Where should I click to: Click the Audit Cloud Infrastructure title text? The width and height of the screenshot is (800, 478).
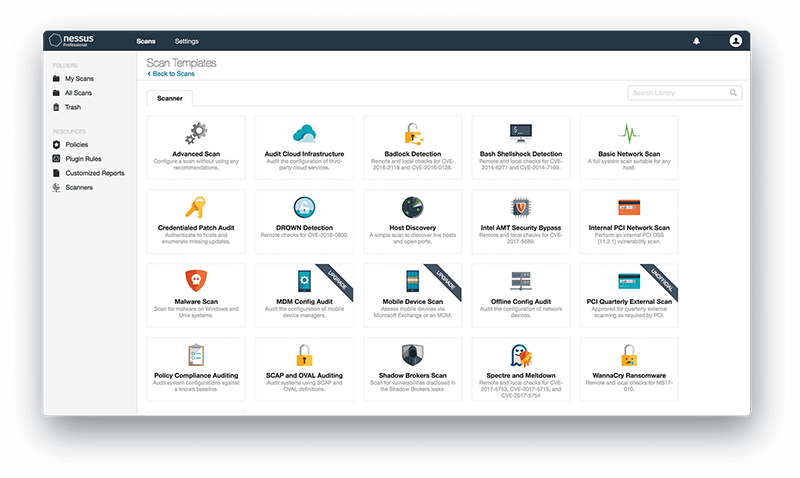pos(305,154)
